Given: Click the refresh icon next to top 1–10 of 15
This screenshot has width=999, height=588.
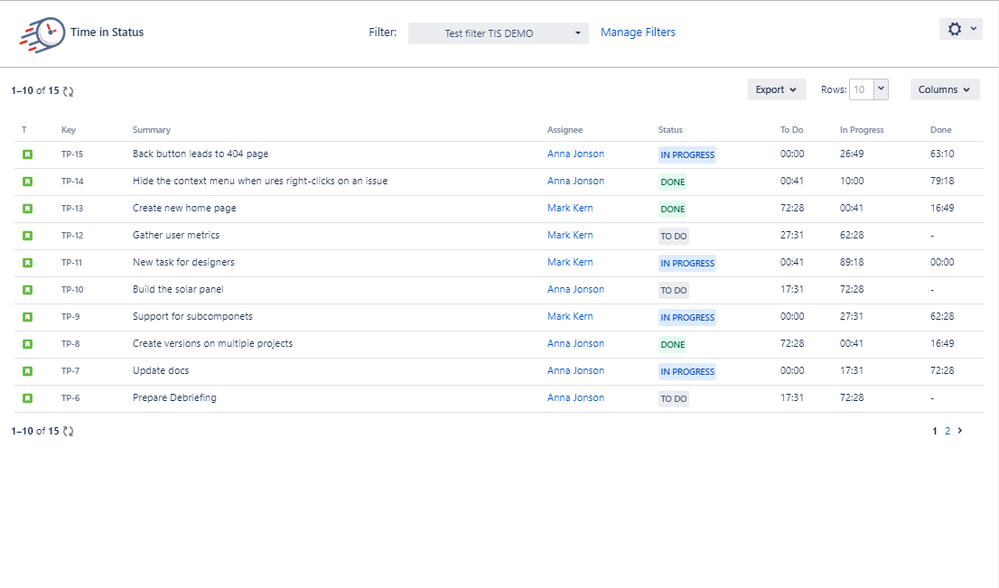Looking at the screenshot, I should coord(68,91).
